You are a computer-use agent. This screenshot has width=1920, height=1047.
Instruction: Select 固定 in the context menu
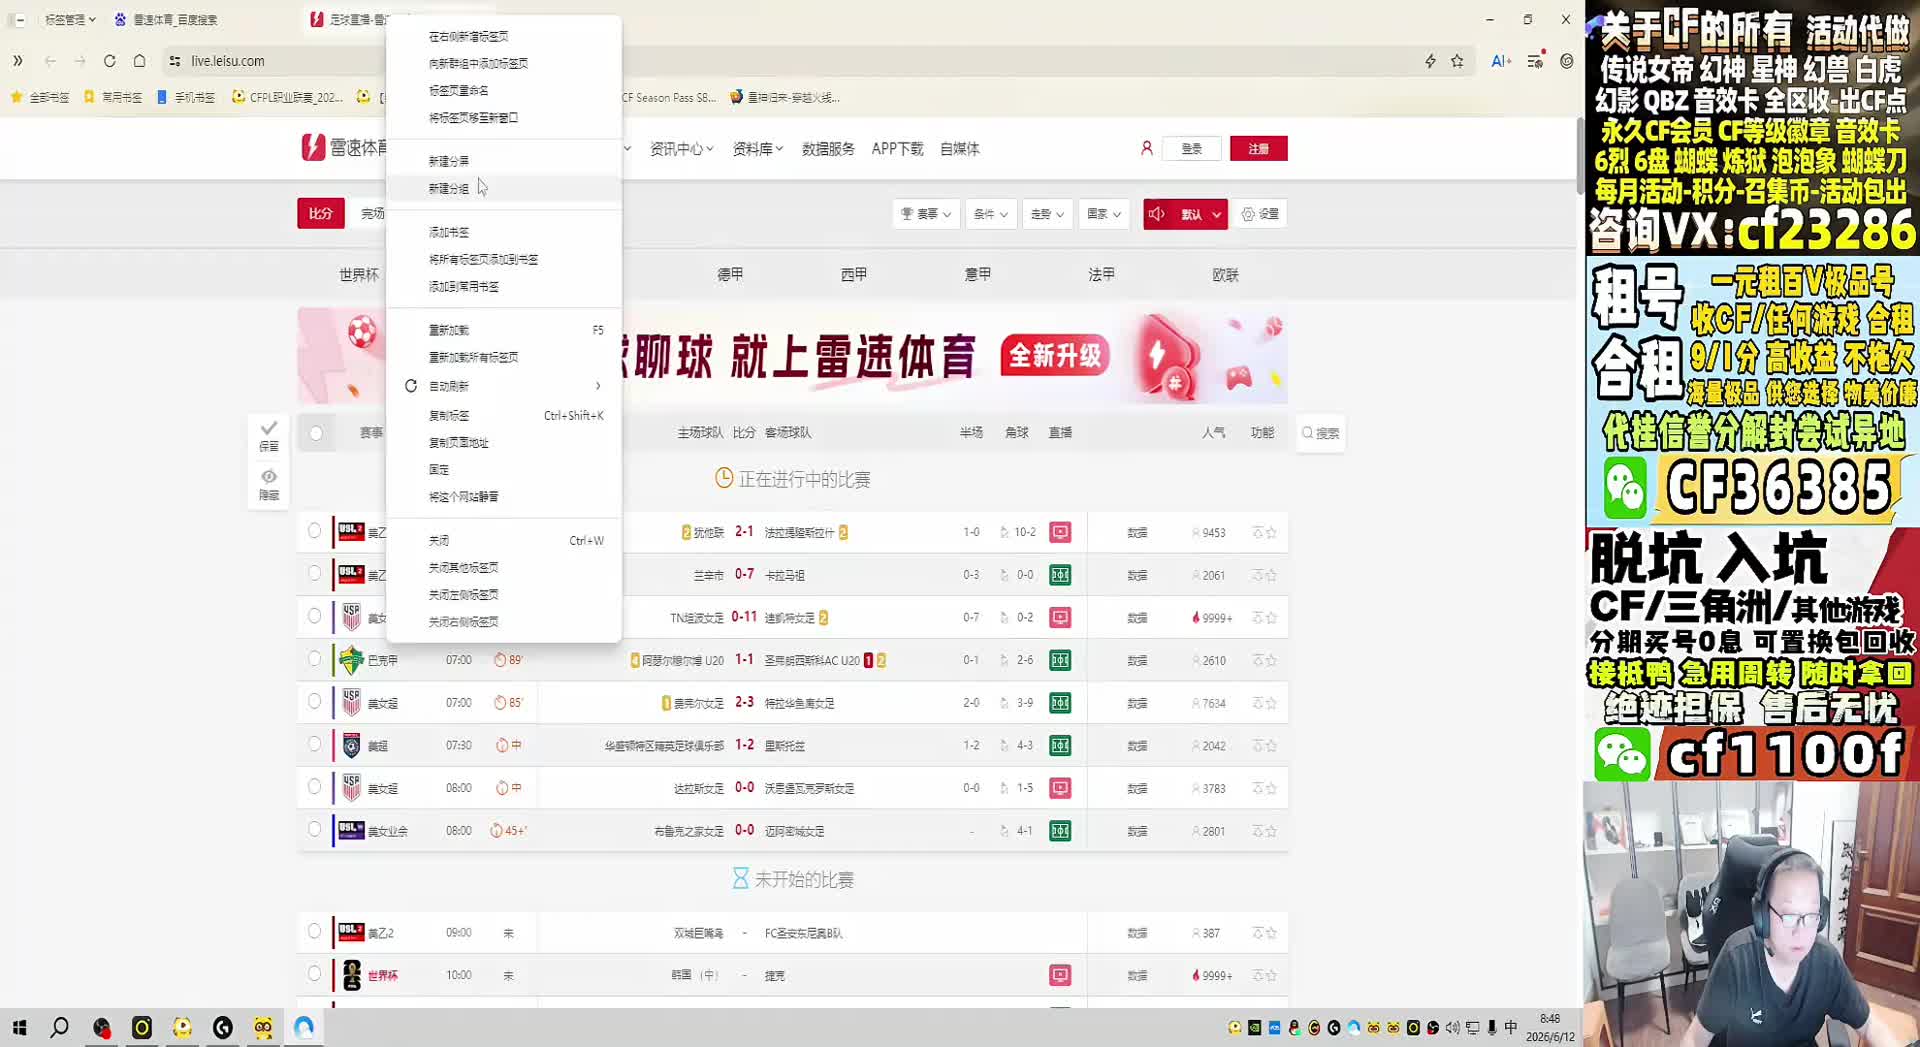[x=503, y=470]
